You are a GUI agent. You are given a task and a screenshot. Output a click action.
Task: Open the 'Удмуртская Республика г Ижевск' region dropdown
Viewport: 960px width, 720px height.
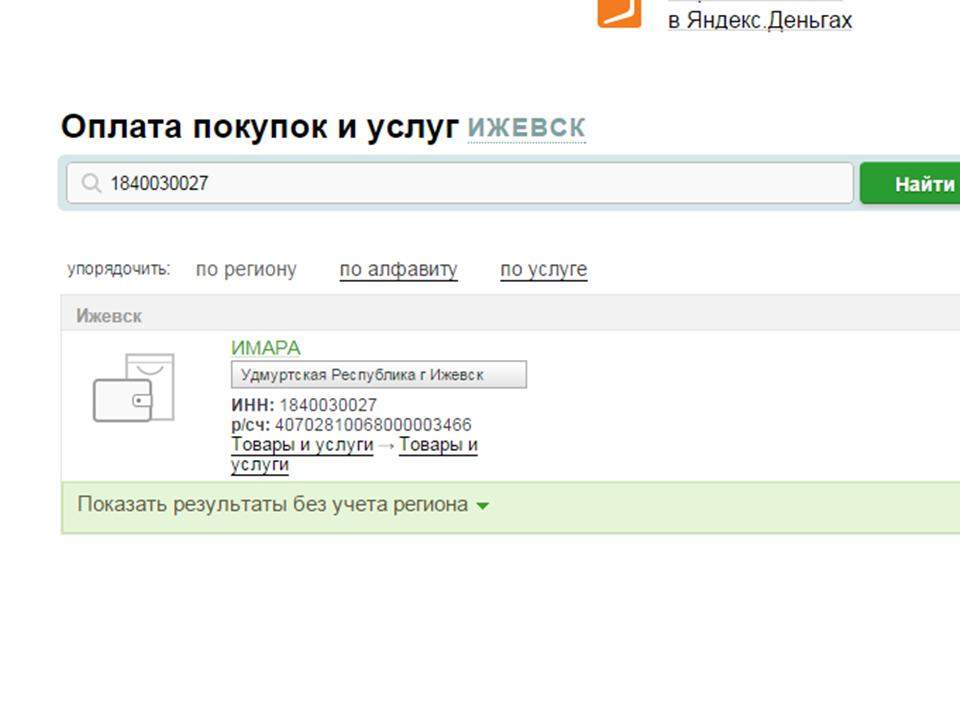378,375
